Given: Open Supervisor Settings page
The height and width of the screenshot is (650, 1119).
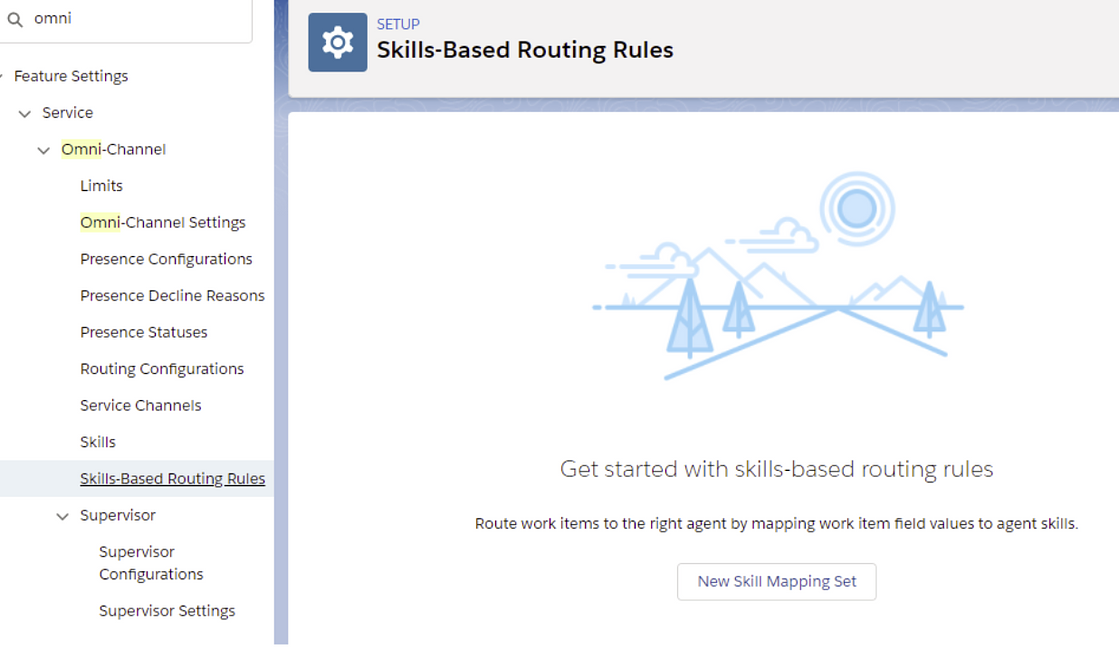Looking at the screenshot, I should point(167,611).
